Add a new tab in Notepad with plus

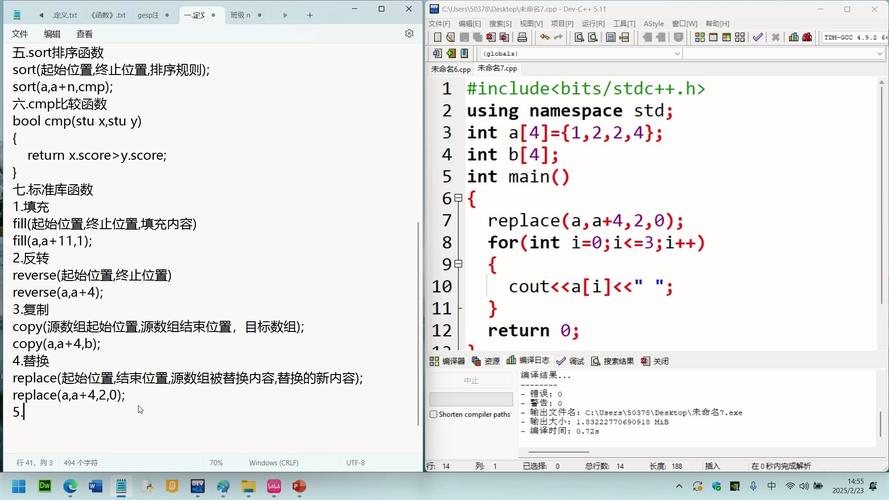310,15
